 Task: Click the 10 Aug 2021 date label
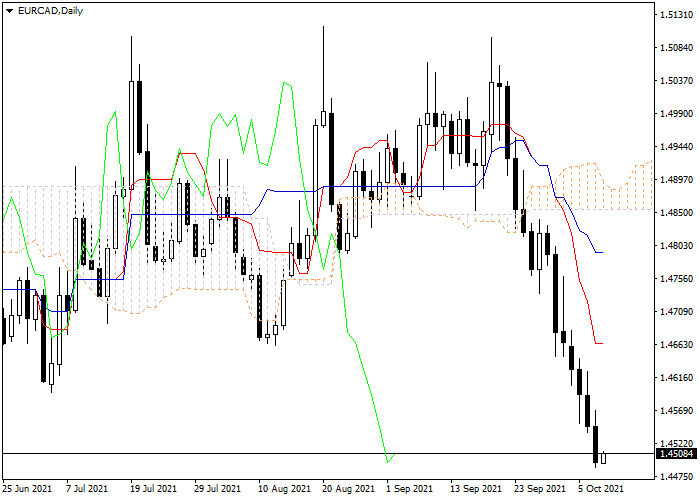click(x=285, y=488)
